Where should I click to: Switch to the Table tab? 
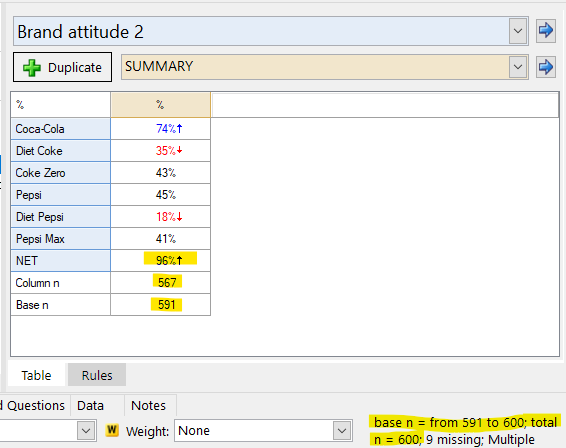click(x=36, y=375)
